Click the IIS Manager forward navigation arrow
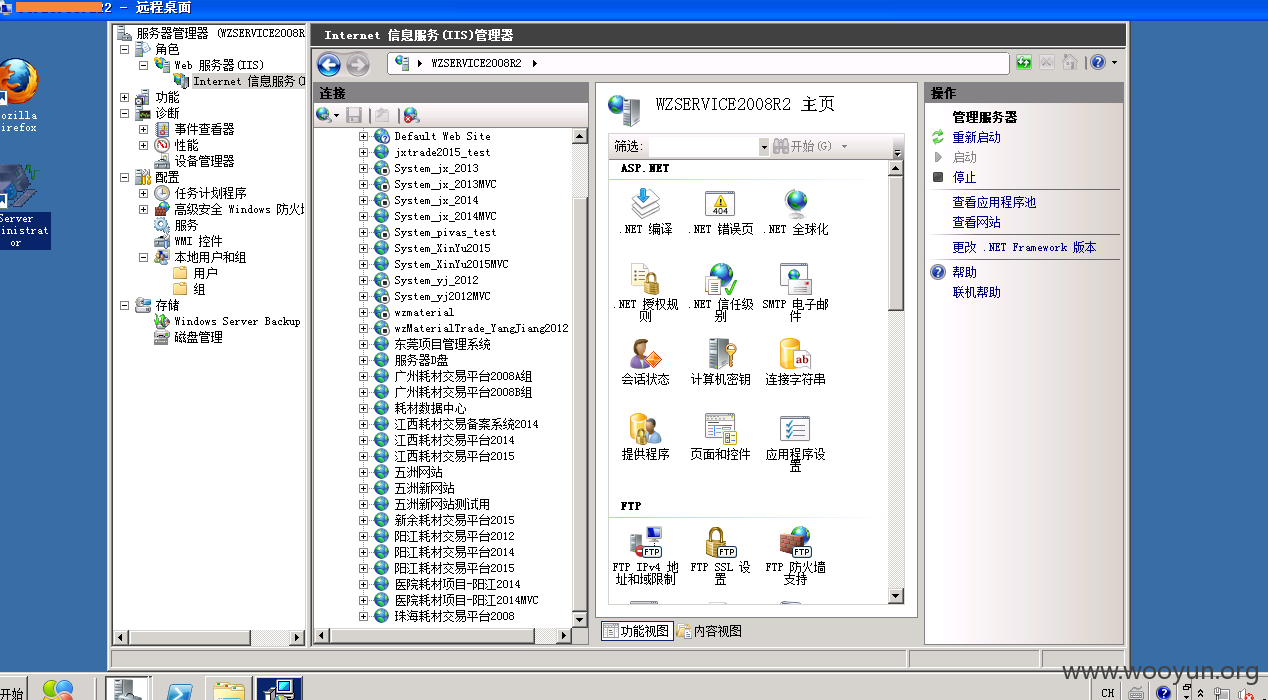The image size is (1268, 700). (x=358, y=64)
